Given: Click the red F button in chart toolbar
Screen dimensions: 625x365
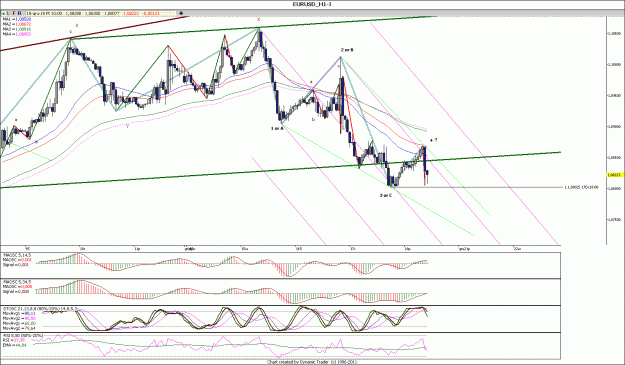Looking at the screenshot, I should pyautogui.click(x=14, y=13).
